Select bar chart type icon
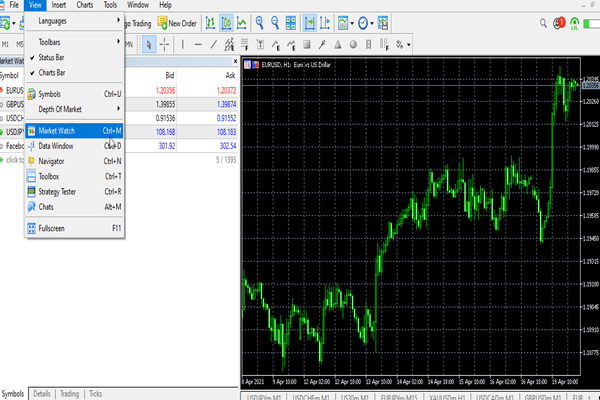Image resolution: width=600 pixels, height=400 pixels. pyautogui.click(x=210, y=22)
